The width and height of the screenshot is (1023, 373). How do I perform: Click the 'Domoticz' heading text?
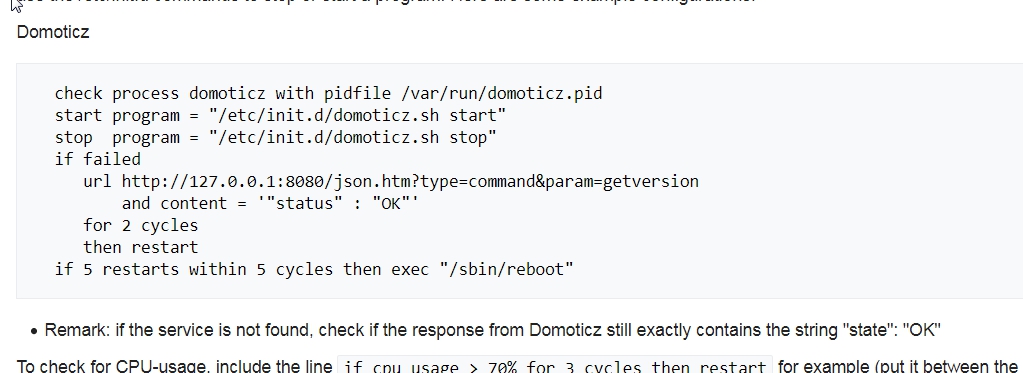click(53, 32)
